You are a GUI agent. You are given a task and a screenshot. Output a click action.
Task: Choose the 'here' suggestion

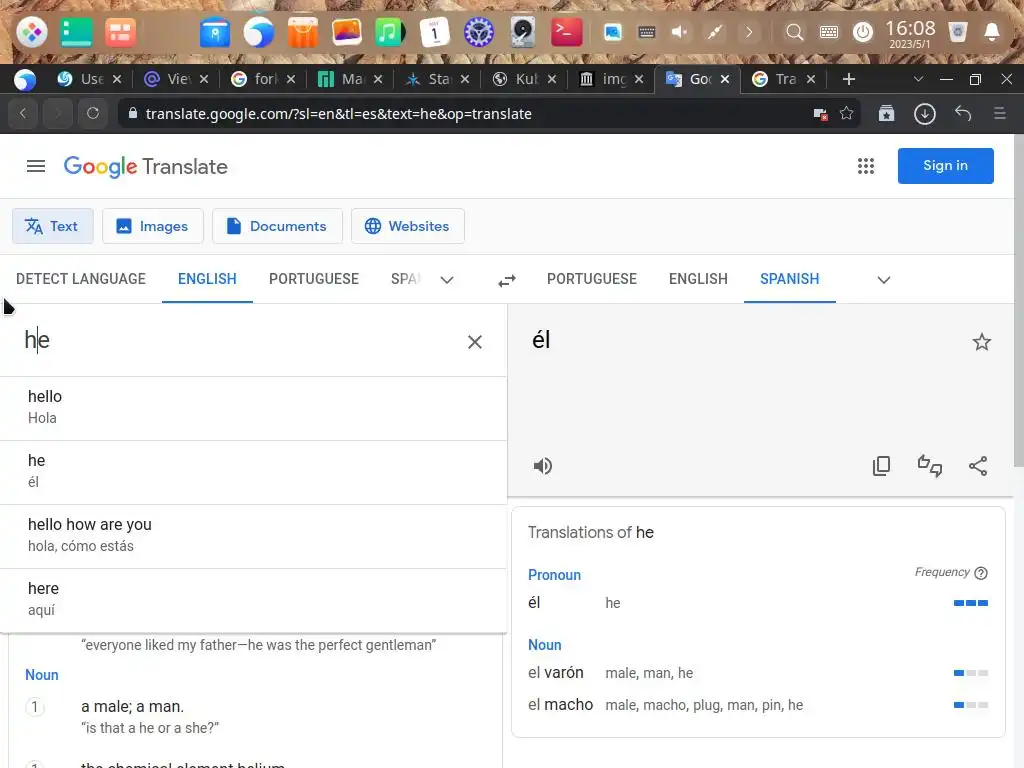253,599
